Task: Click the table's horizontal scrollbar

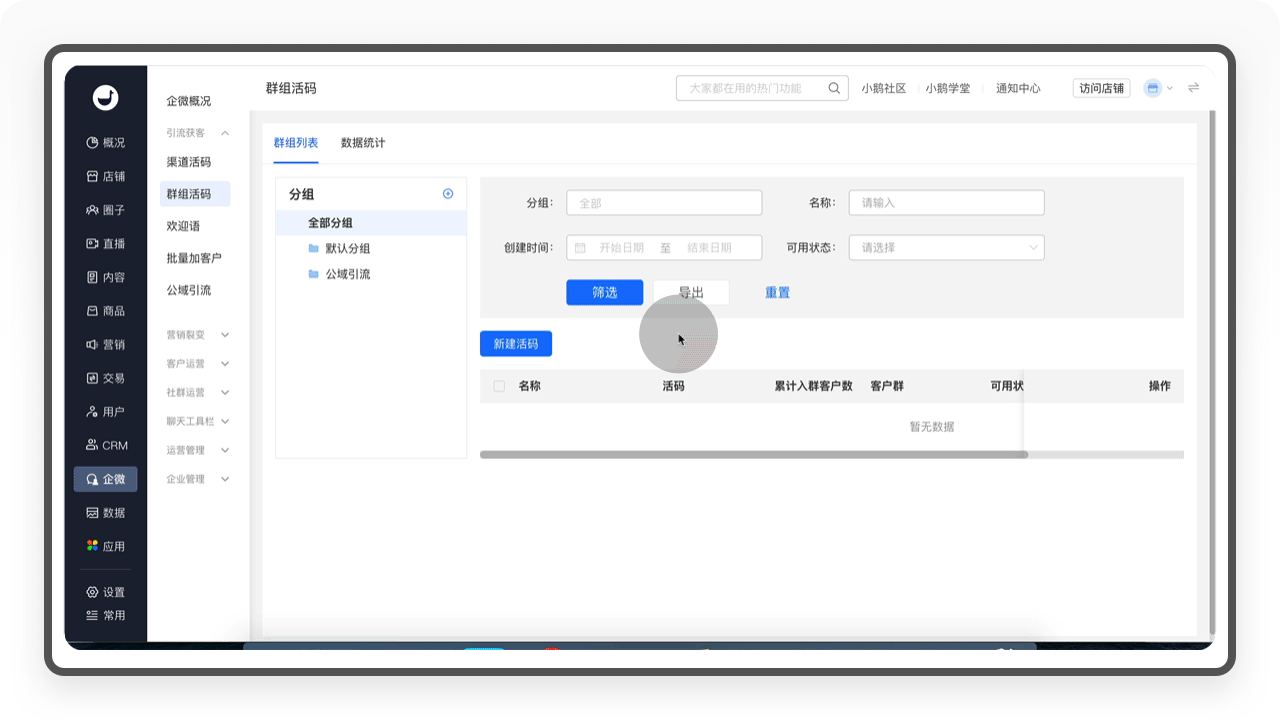Action: point(754,455)
